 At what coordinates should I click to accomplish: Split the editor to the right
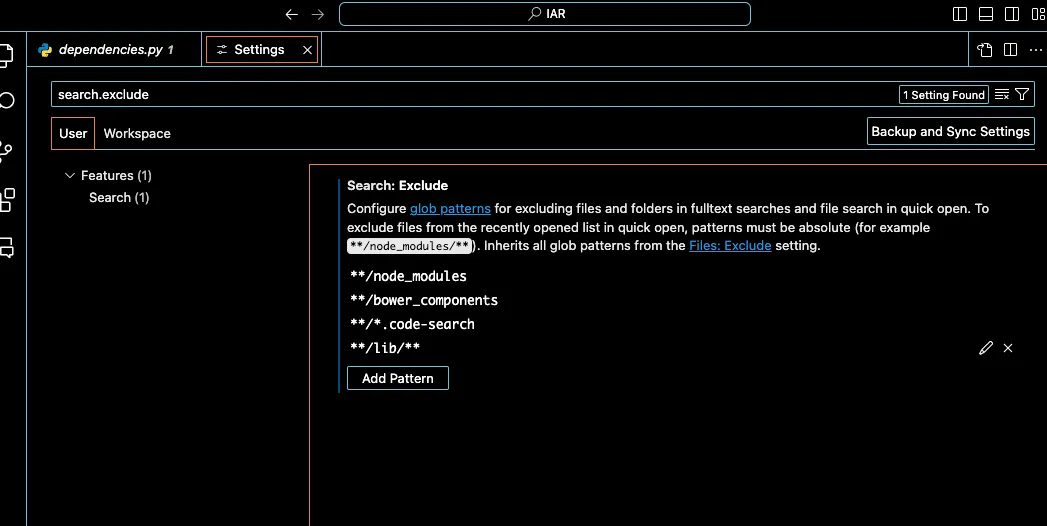pos(1010,50)
